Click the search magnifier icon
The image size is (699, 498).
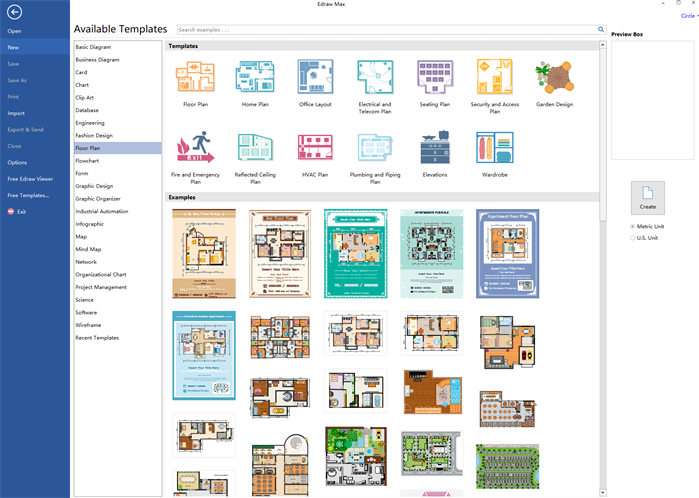[x=601, y=29]
